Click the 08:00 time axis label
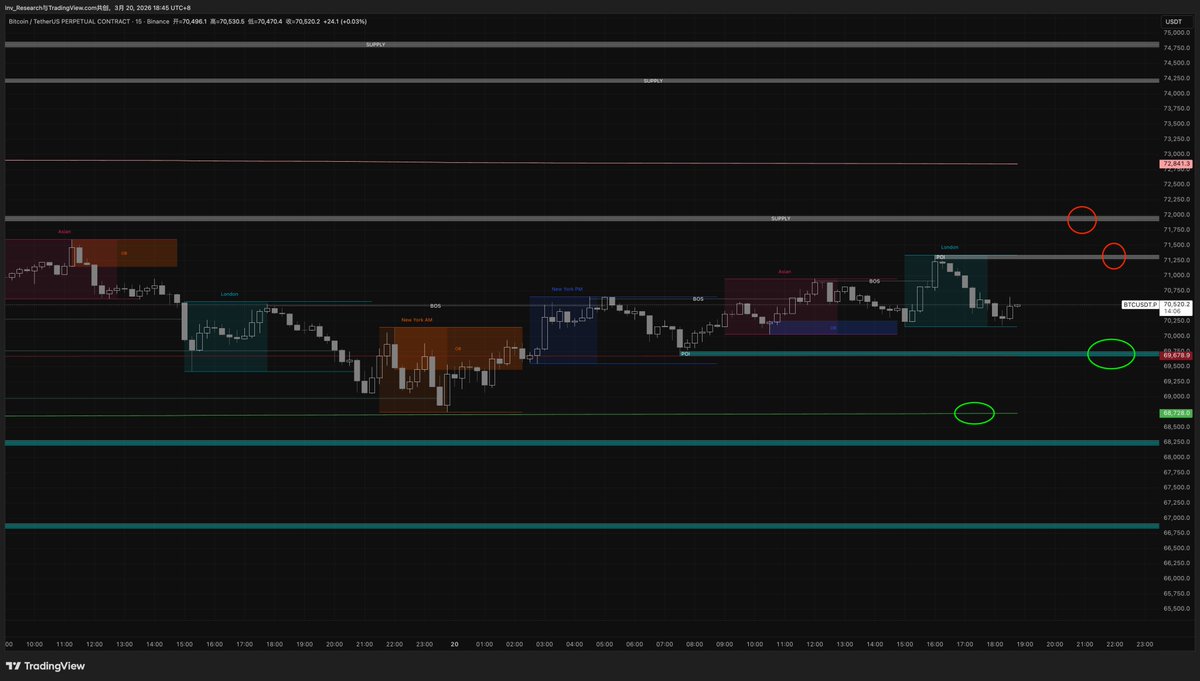The height and width of the screenshot is (681, 1200). 695,645
